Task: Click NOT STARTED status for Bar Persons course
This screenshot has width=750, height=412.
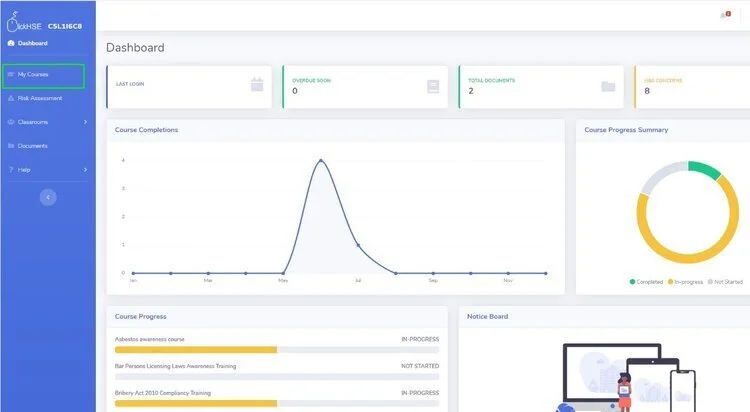Action: pyautogui.click(x=420, y=366)
